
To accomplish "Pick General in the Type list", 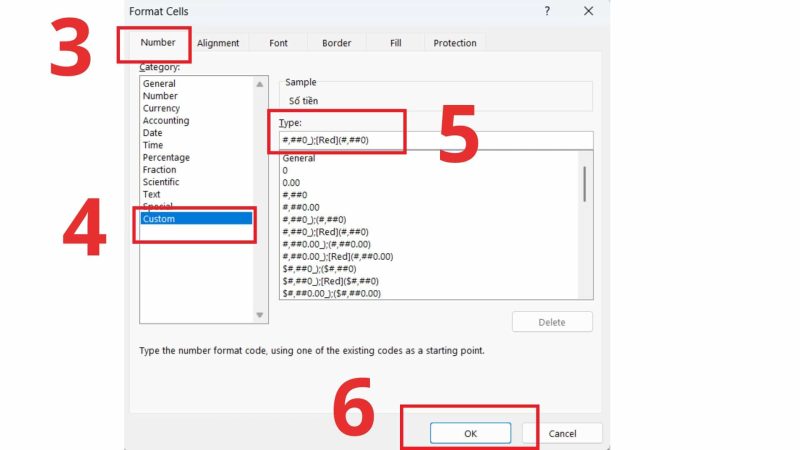I will pos(298,158).
